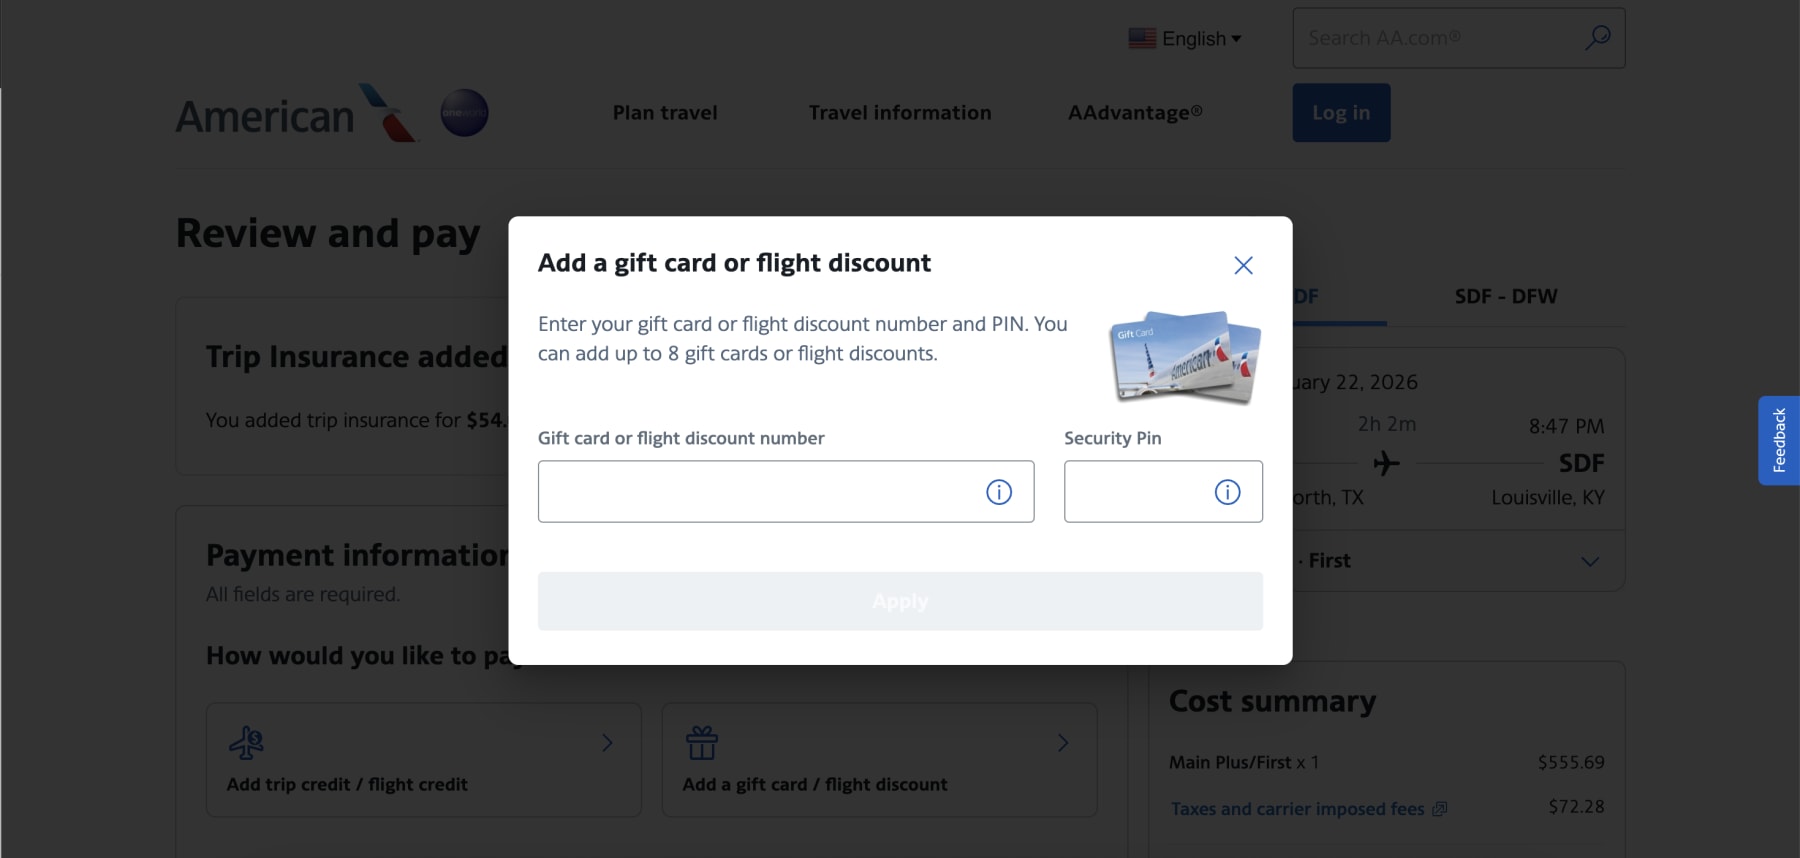Click the info icon in gift card number field

coord(997,491)
